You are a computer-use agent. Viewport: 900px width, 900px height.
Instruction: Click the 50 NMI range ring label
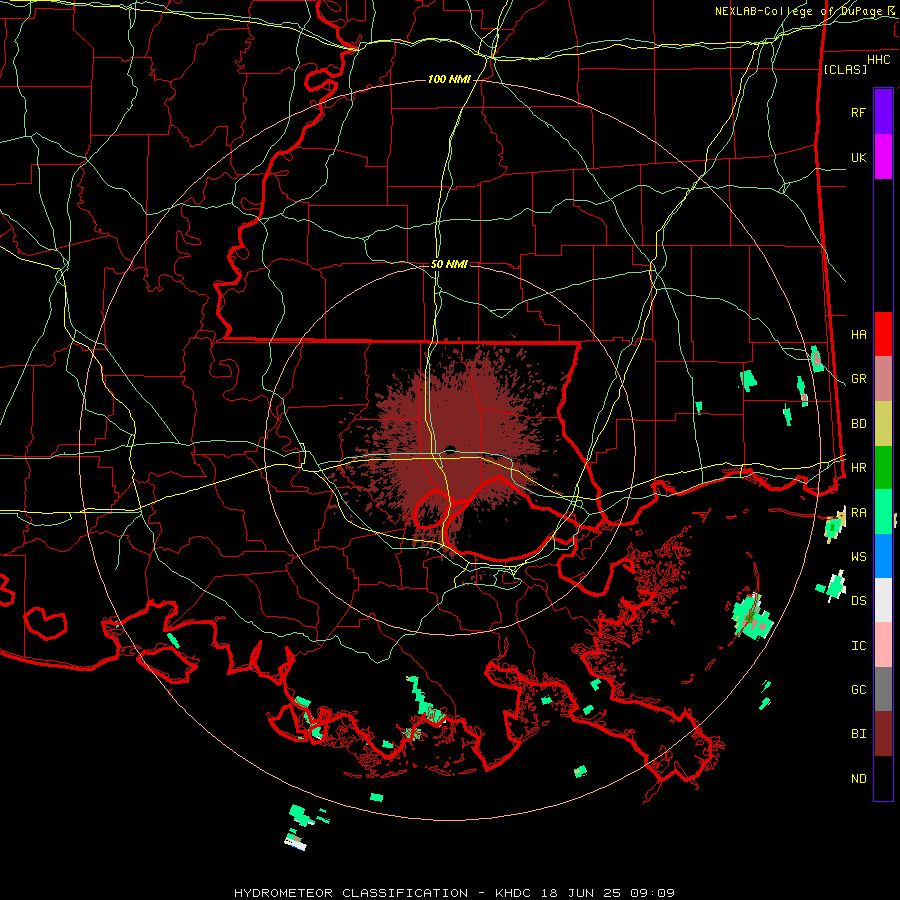[x=449, y=264]
